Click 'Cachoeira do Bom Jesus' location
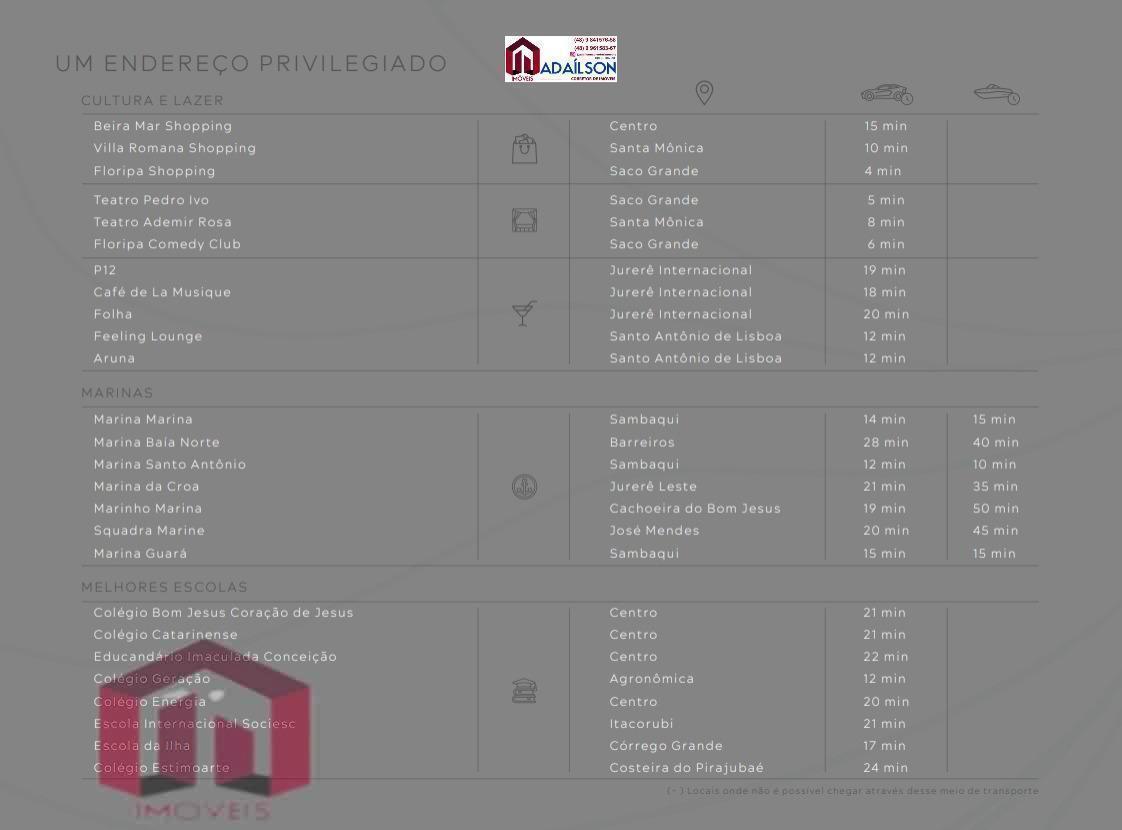This screenshot has height=830, width=1122. [x=695, y=509]
